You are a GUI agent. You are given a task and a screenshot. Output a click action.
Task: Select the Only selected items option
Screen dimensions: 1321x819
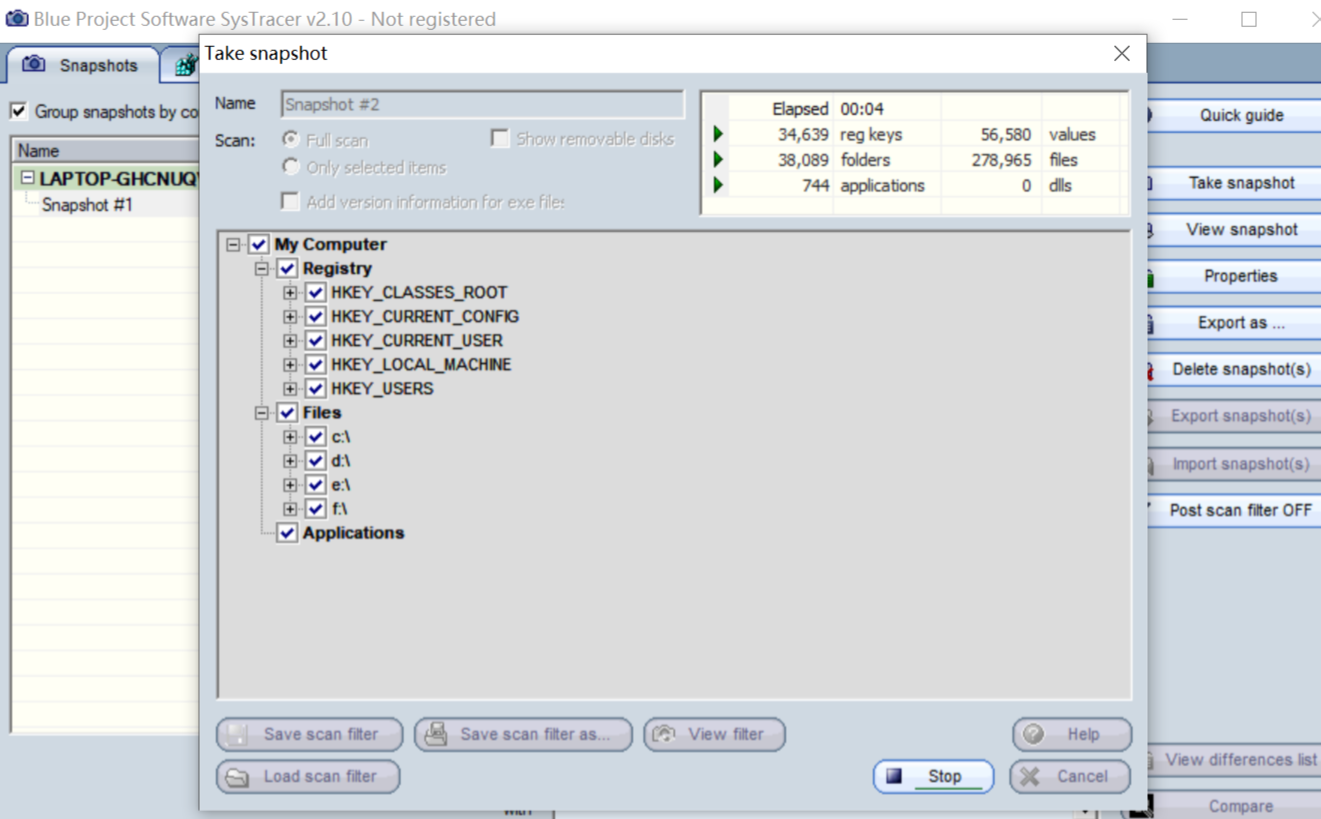[x=290, y=166]
